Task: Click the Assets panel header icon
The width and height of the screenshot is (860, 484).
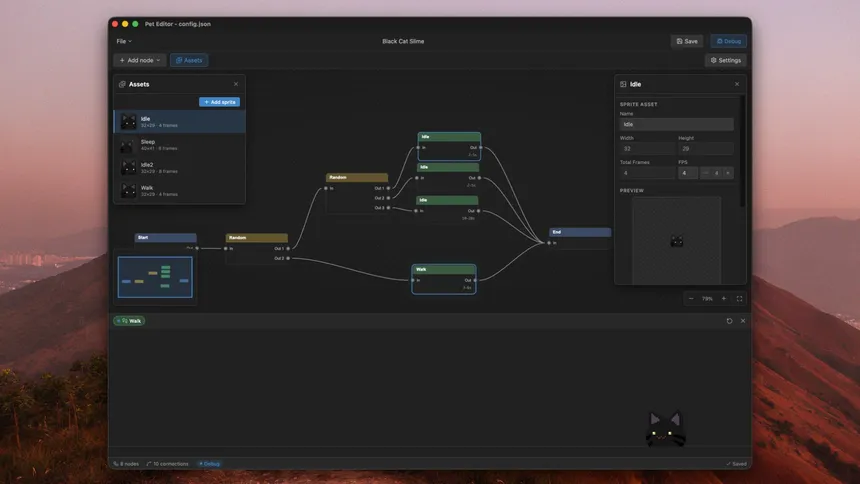Action: [122, 84]
